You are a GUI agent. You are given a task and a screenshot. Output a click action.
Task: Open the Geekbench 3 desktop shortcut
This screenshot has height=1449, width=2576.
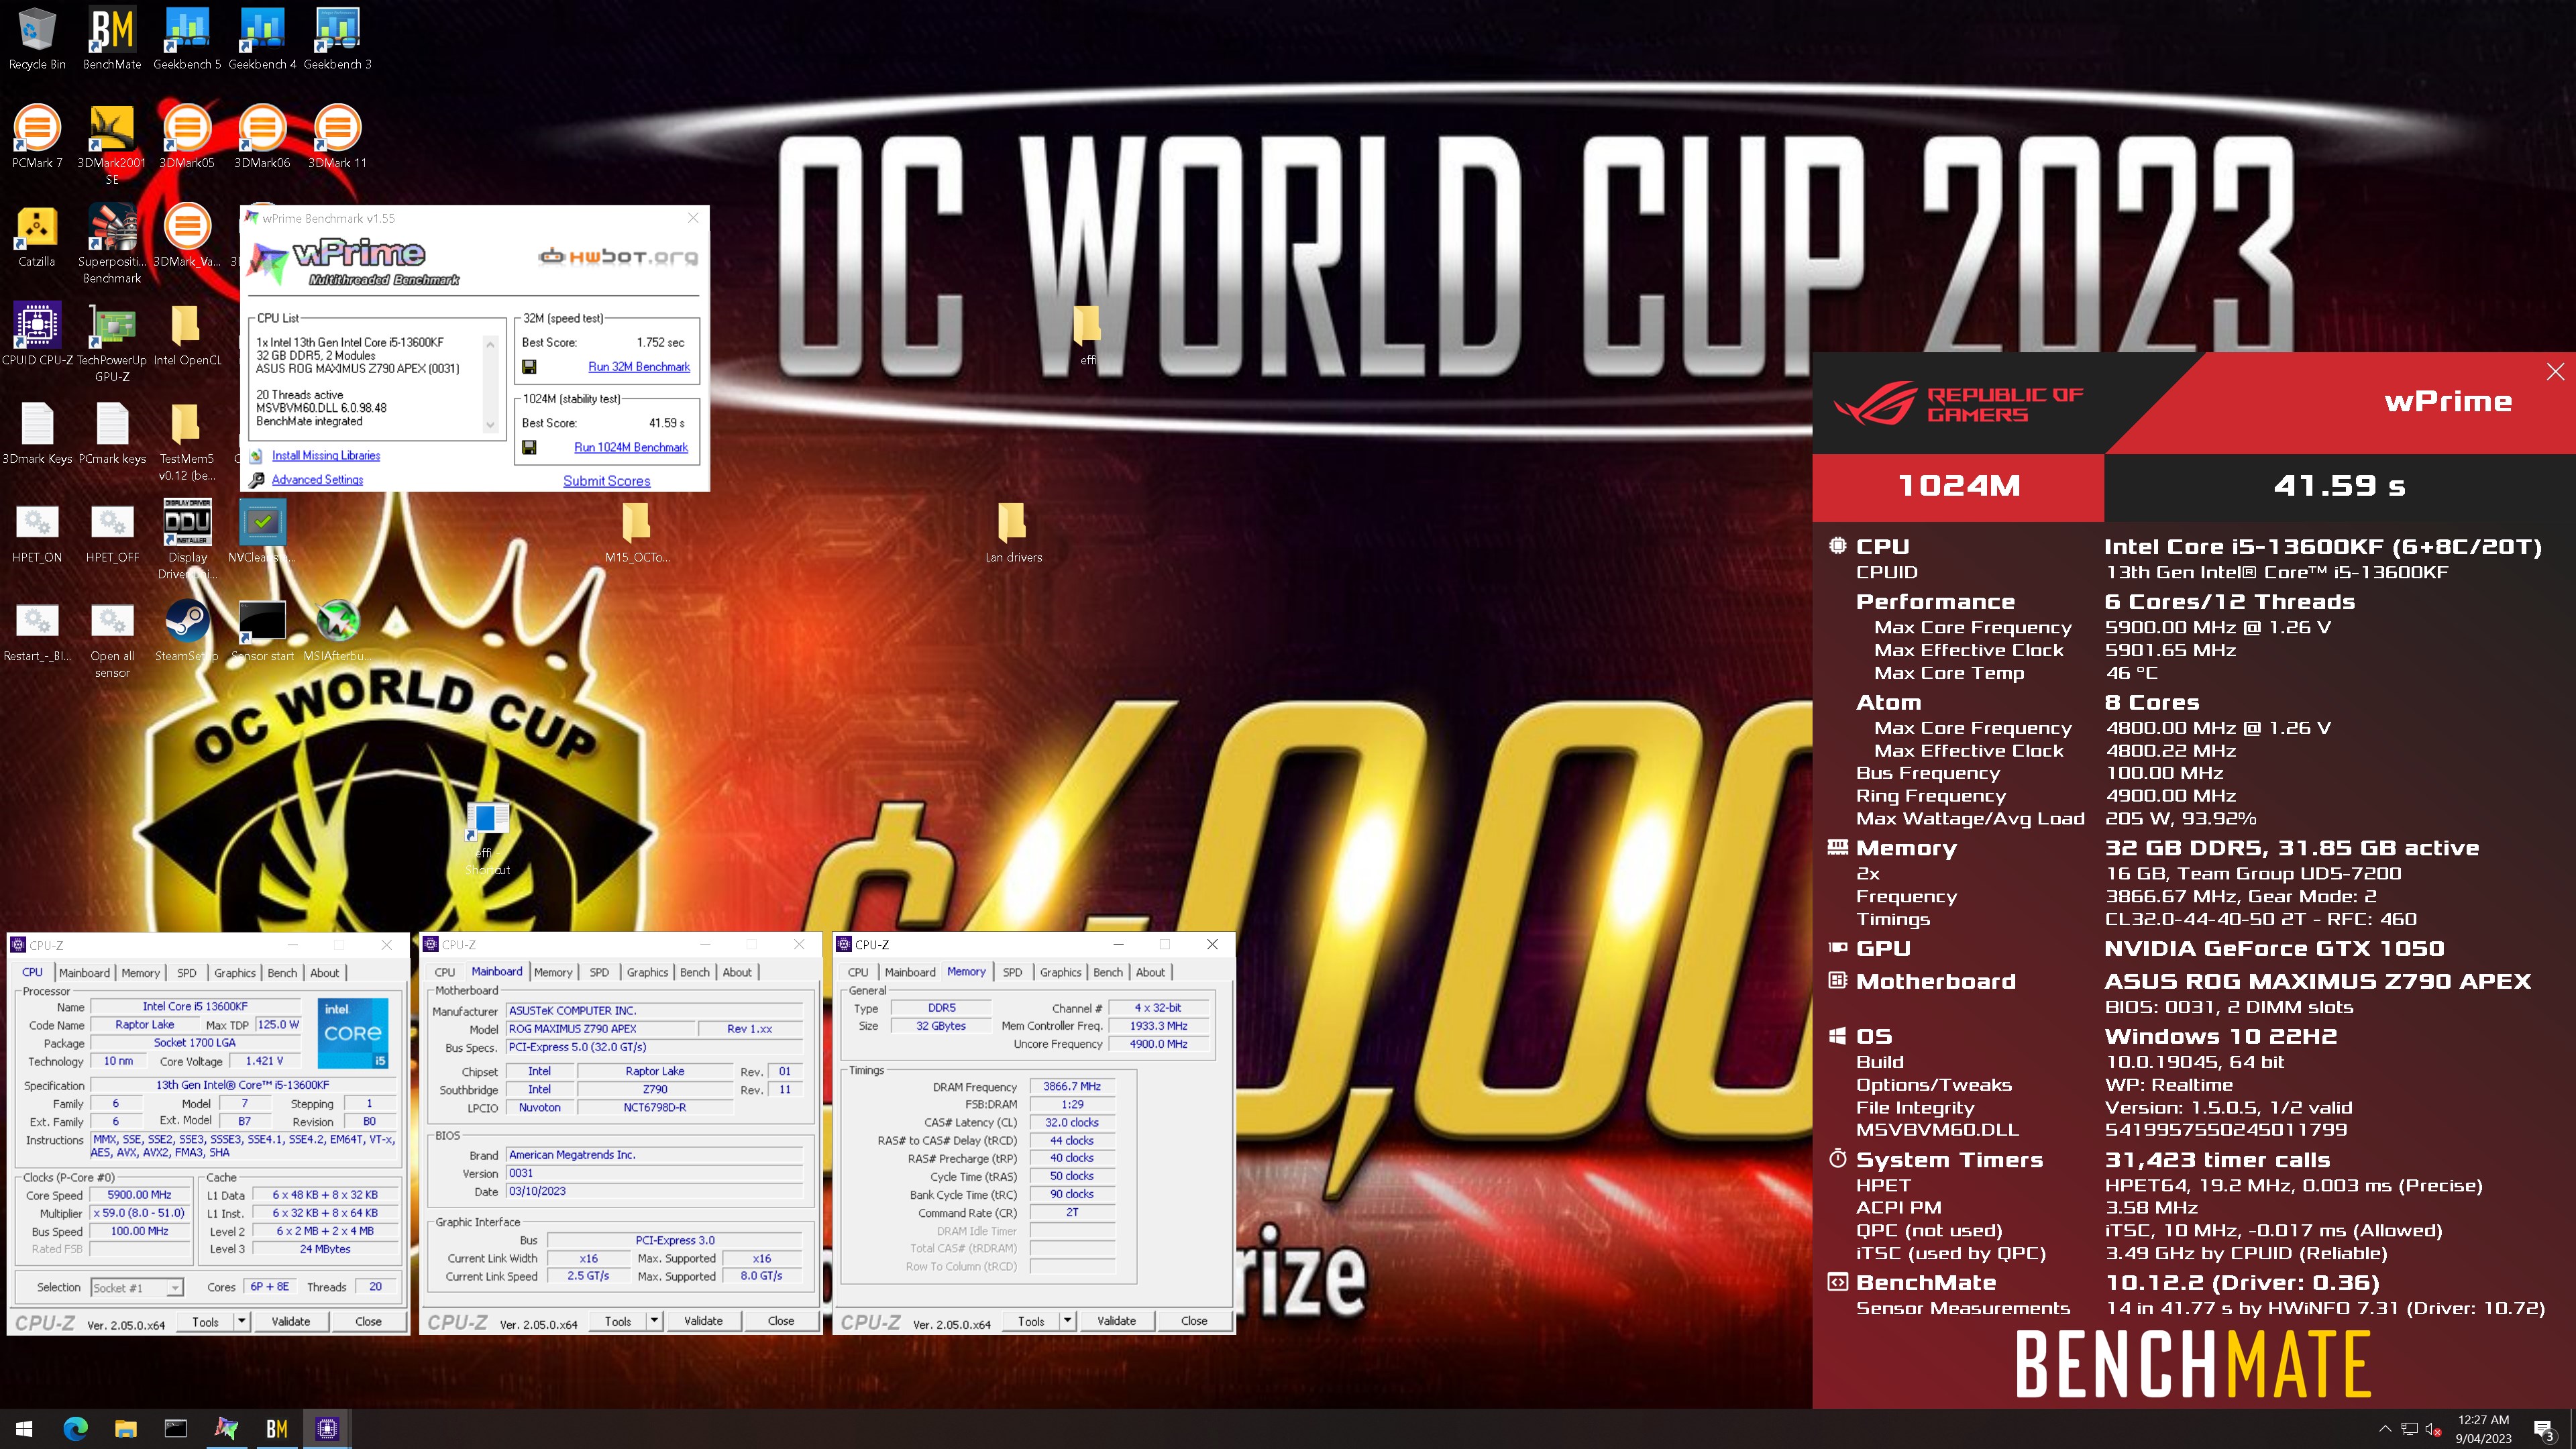(337, 38)
